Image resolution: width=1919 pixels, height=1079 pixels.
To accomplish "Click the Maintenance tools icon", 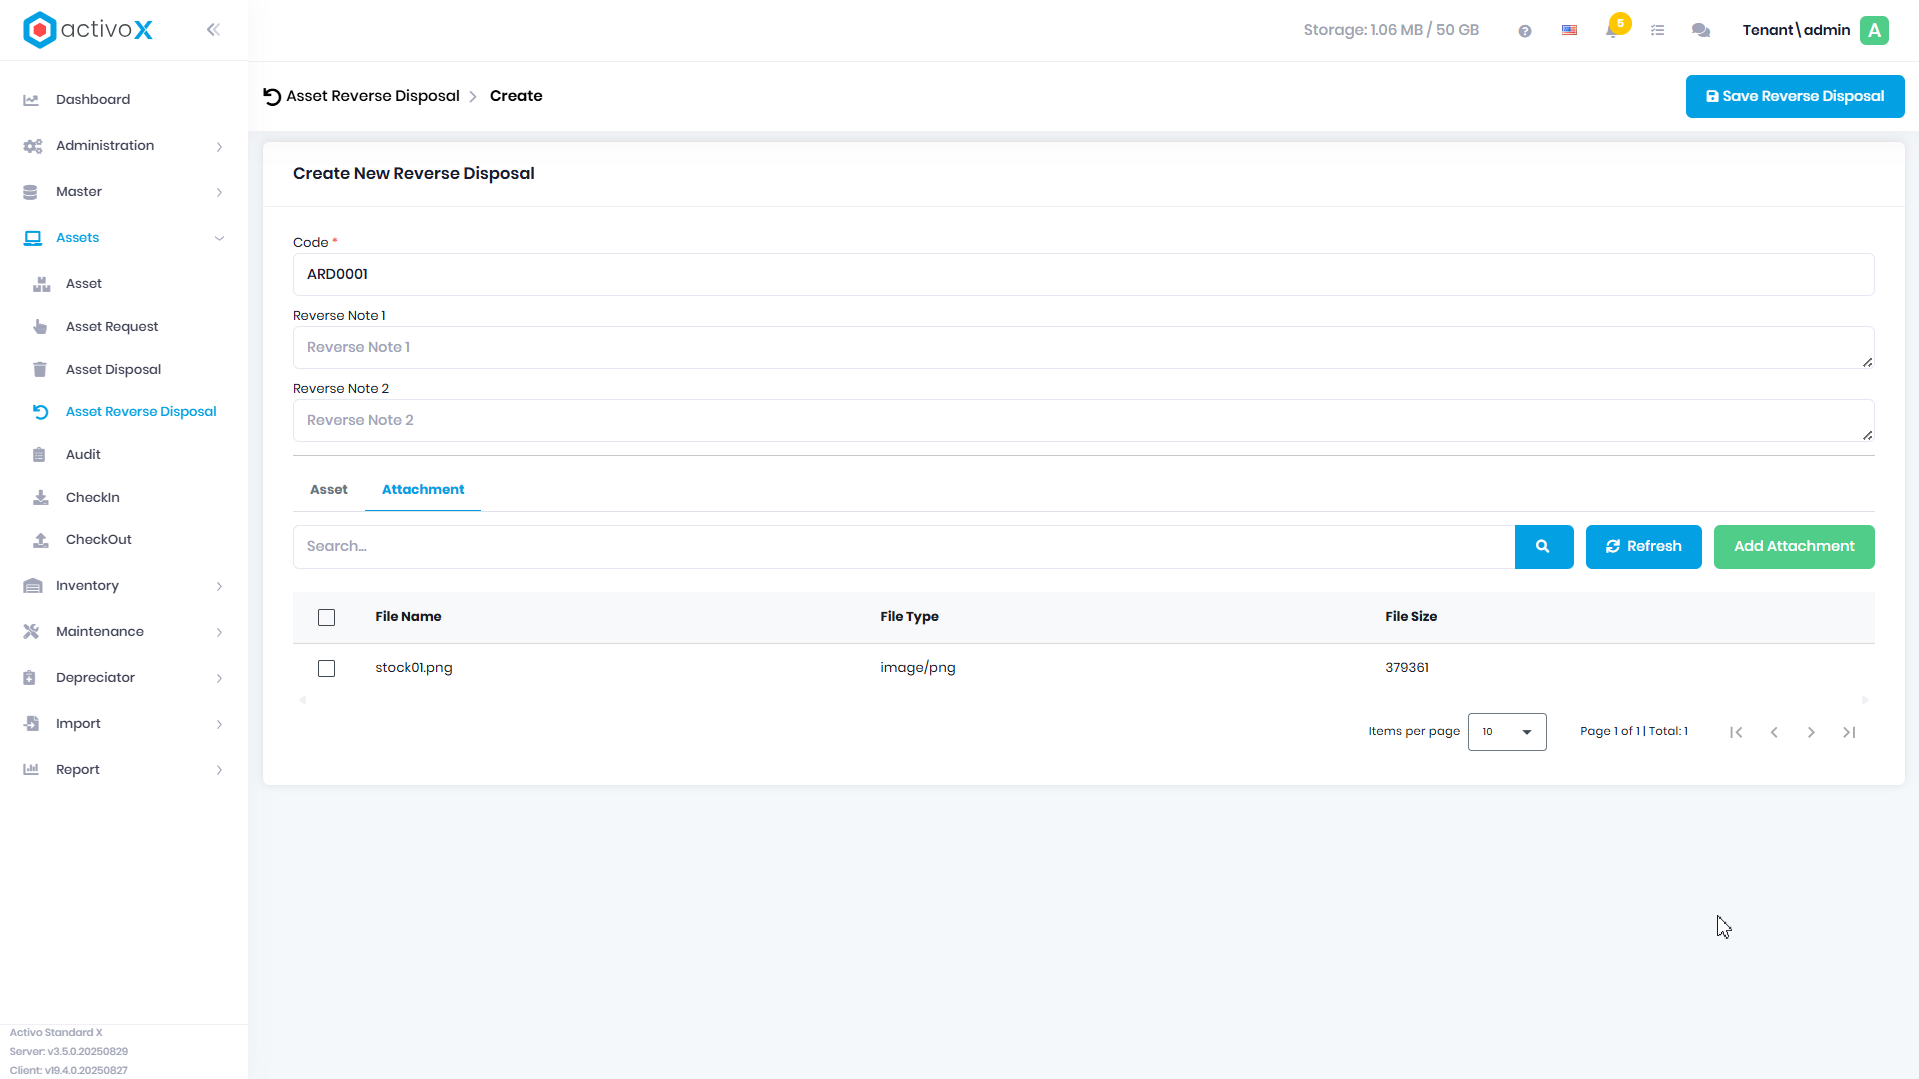I will point(31,632).
